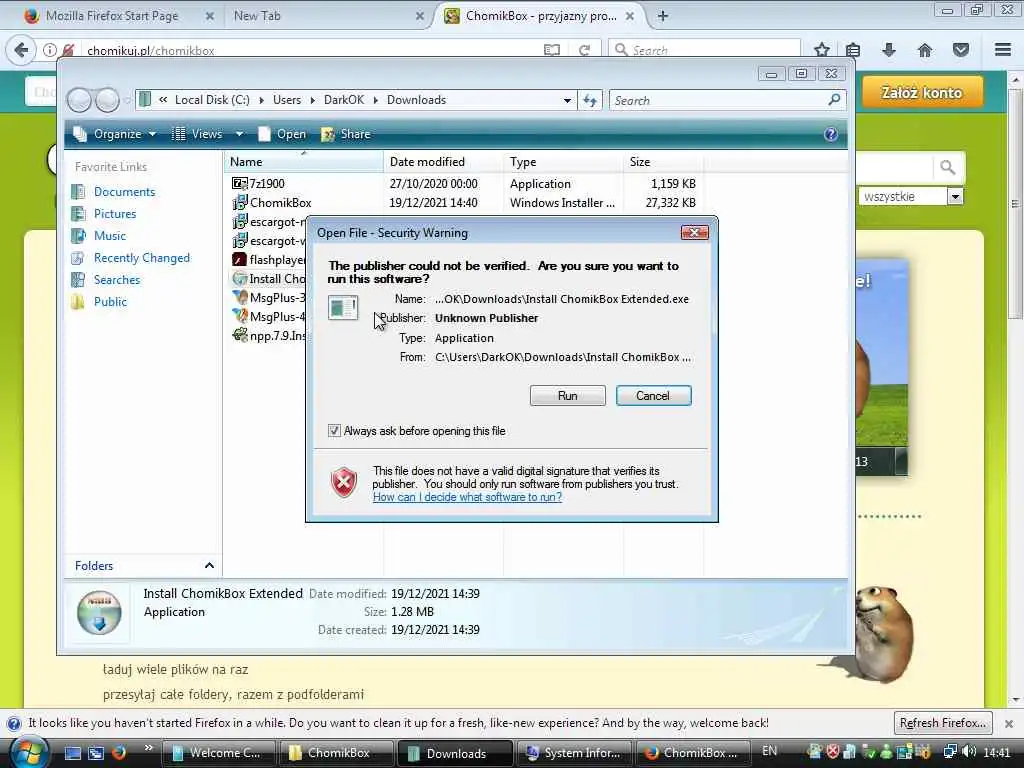1024x768 pixels.
Task: Click DarkOK breadcrumb segment
Action: pos(344,100)
